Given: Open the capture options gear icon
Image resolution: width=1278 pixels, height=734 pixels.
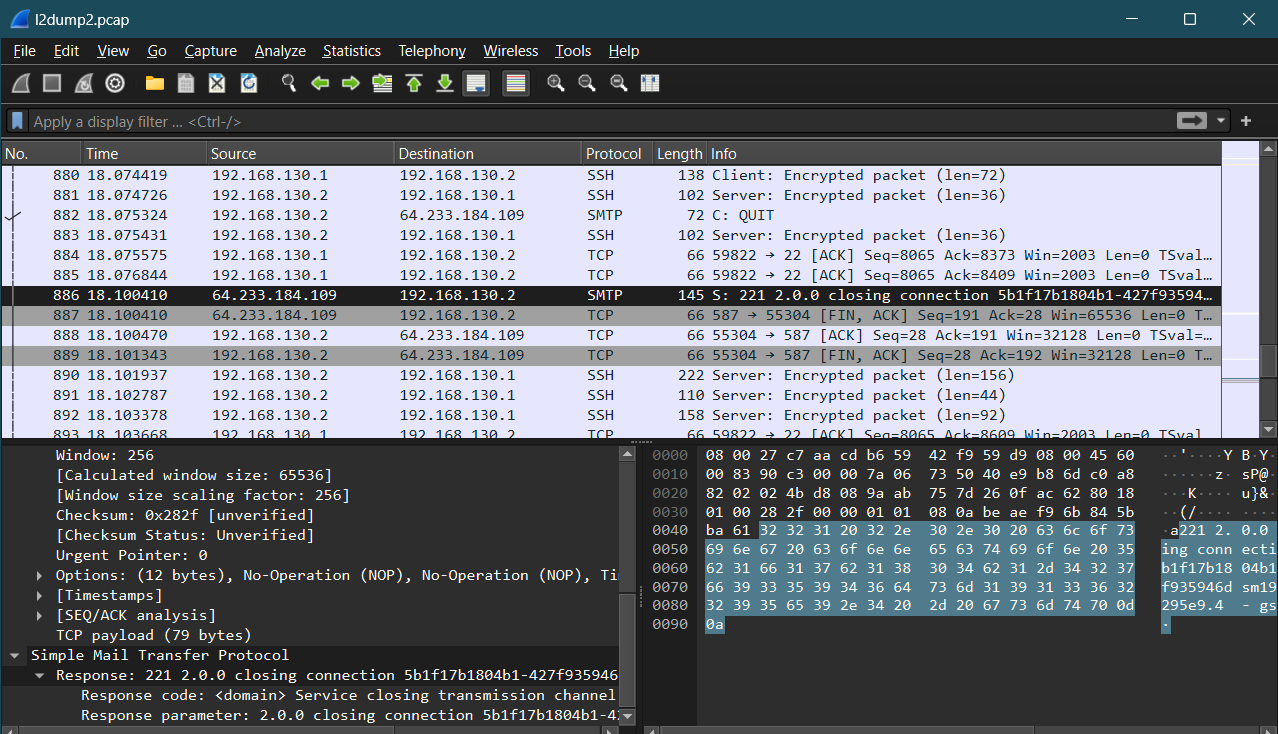Looking at the screenshot, I should pos(115,84).
